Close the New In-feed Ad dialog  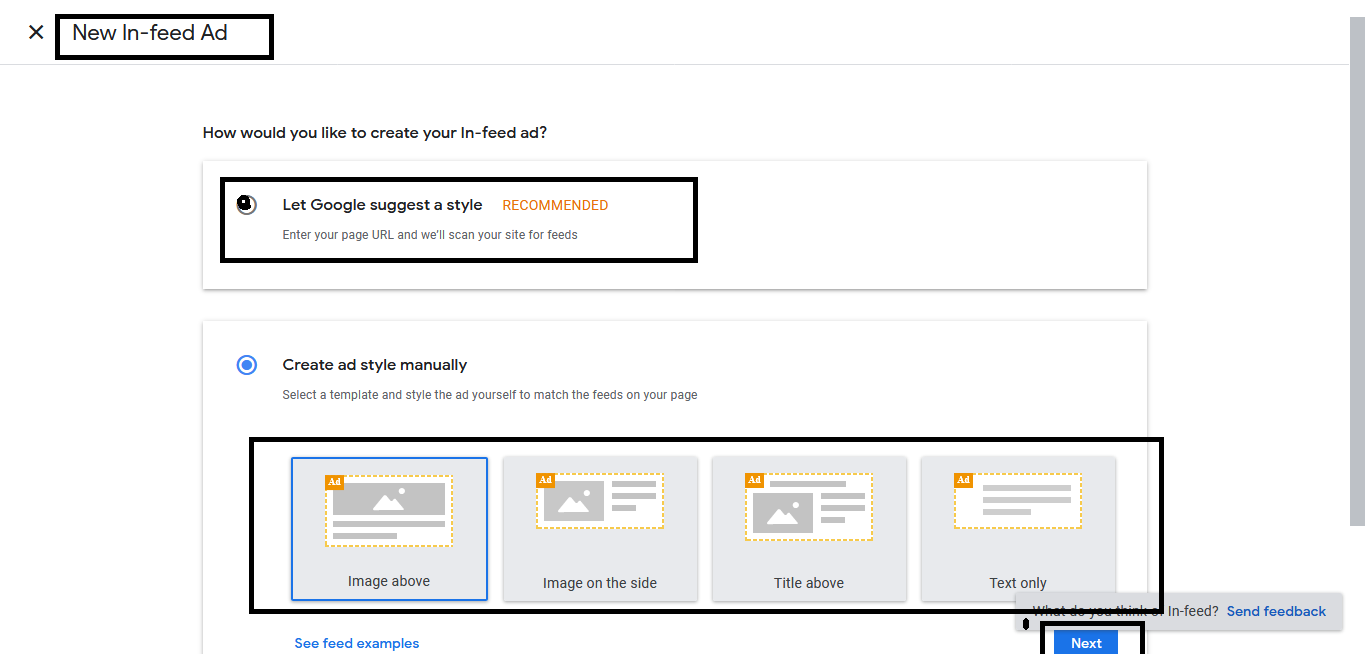[36, 32]
